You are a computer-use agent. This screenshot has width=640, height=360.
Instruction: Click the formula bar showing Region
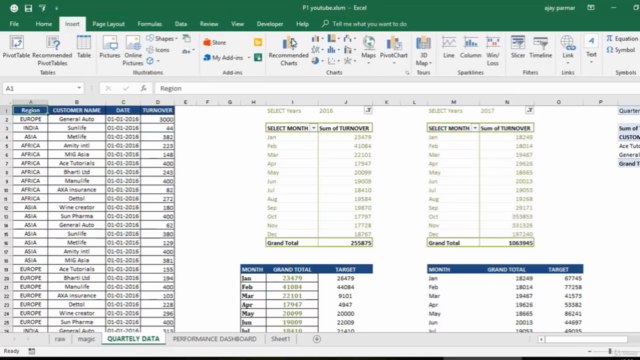pyautogui.click(x=396, y=88)
